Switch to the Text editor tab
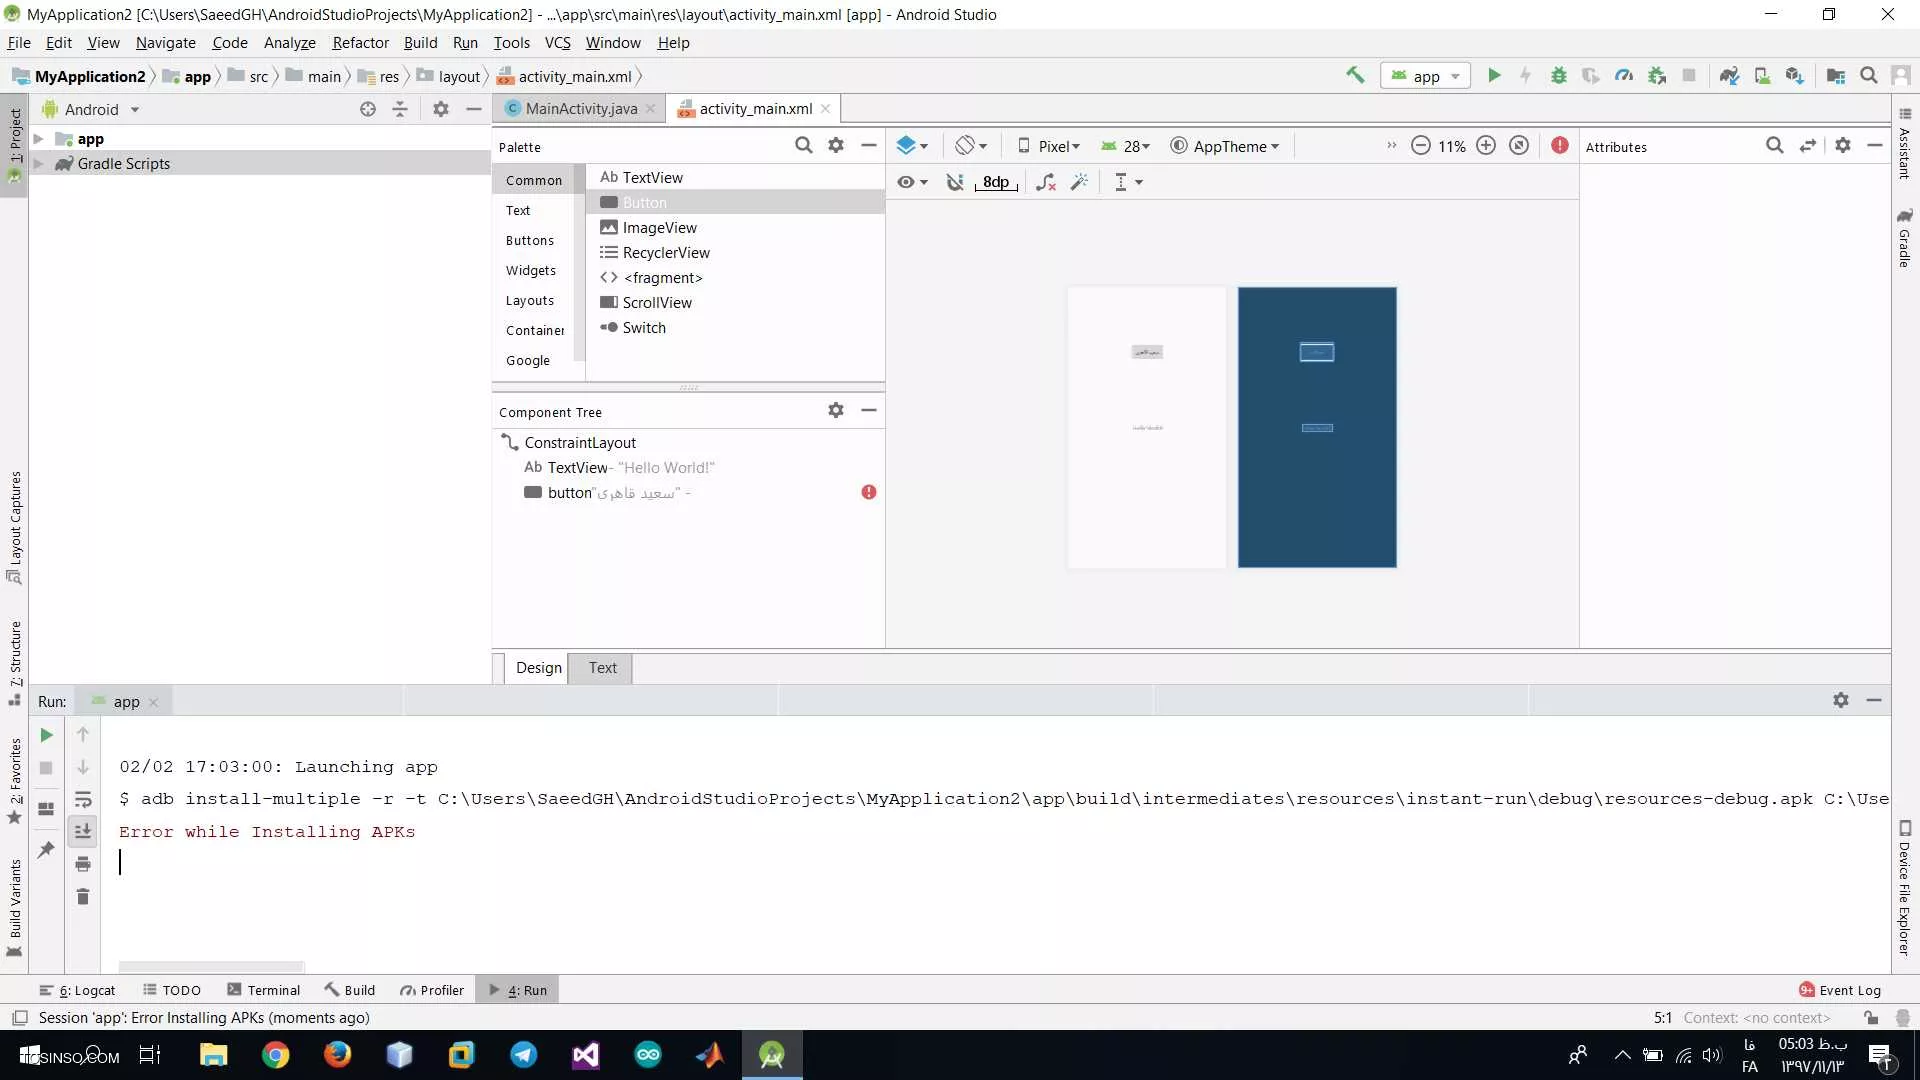Image resolution: width=1920 pixels, height=1080 pixels. [x=602, y=667]
